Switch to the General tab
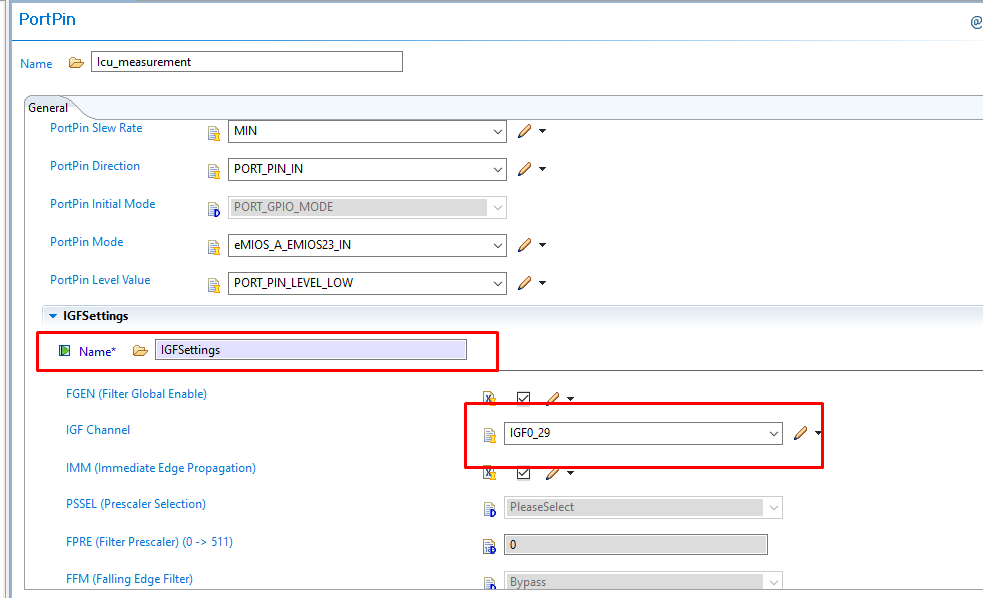Viewport: 983px width, 598px height. (48, 107)
